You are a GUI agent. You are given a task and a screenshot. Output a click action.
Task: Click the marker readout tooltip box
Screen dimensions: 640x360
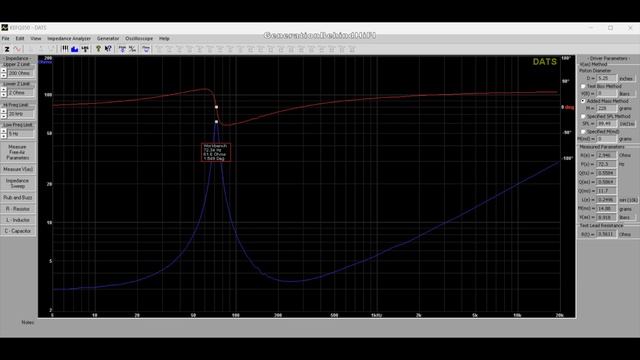(x=216, y=152)
